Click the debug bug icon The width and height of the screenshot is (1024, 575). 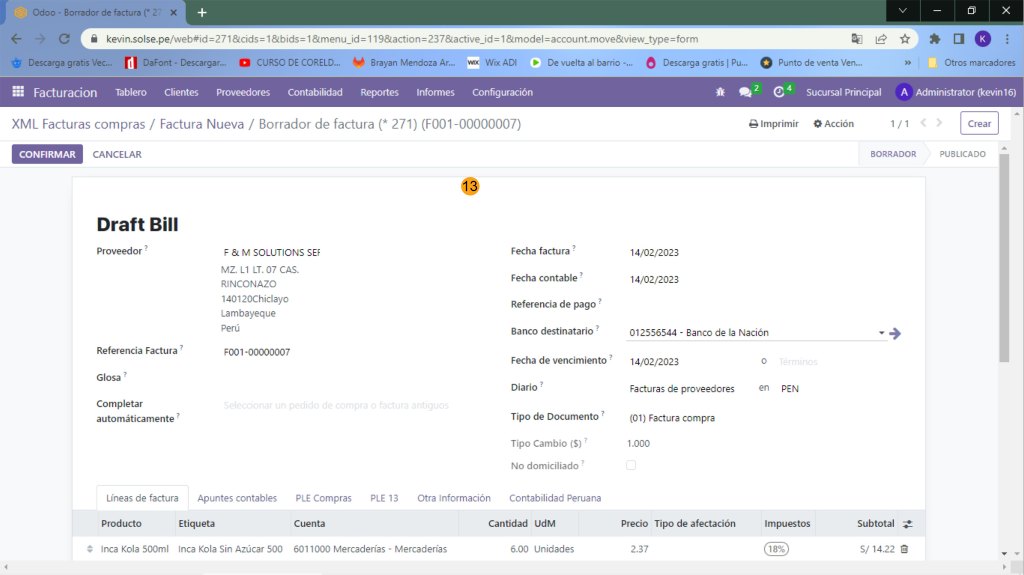point(719,92)
